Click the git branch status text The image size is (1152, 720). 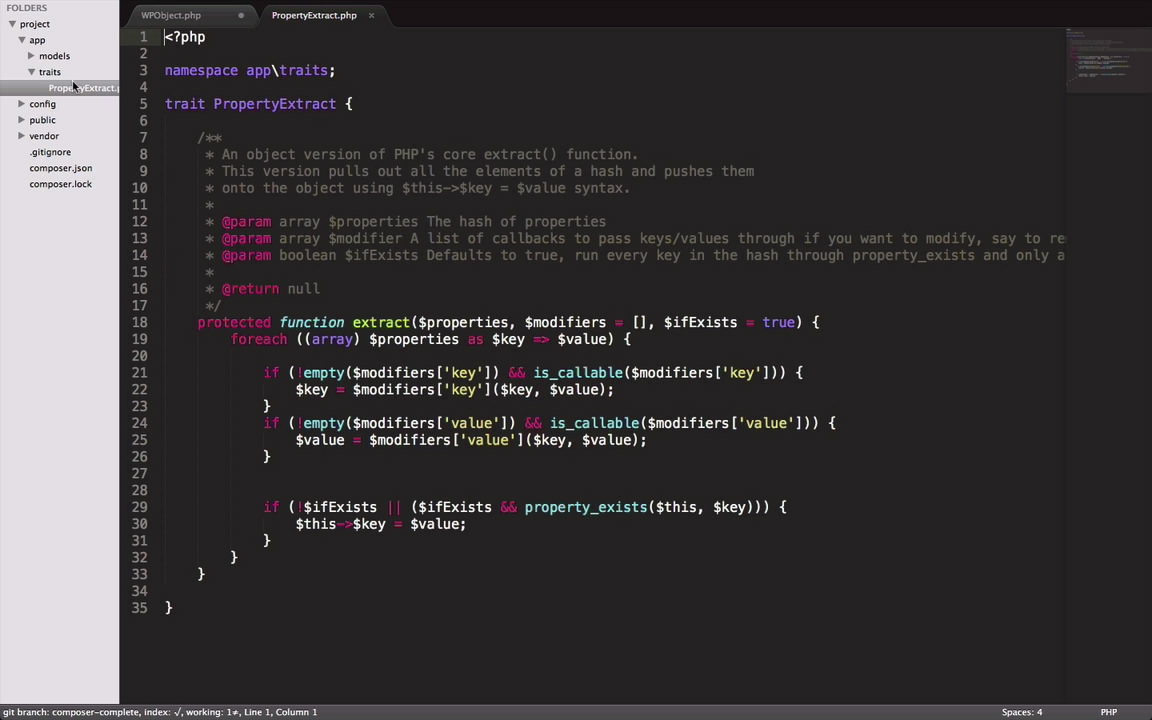70,712
